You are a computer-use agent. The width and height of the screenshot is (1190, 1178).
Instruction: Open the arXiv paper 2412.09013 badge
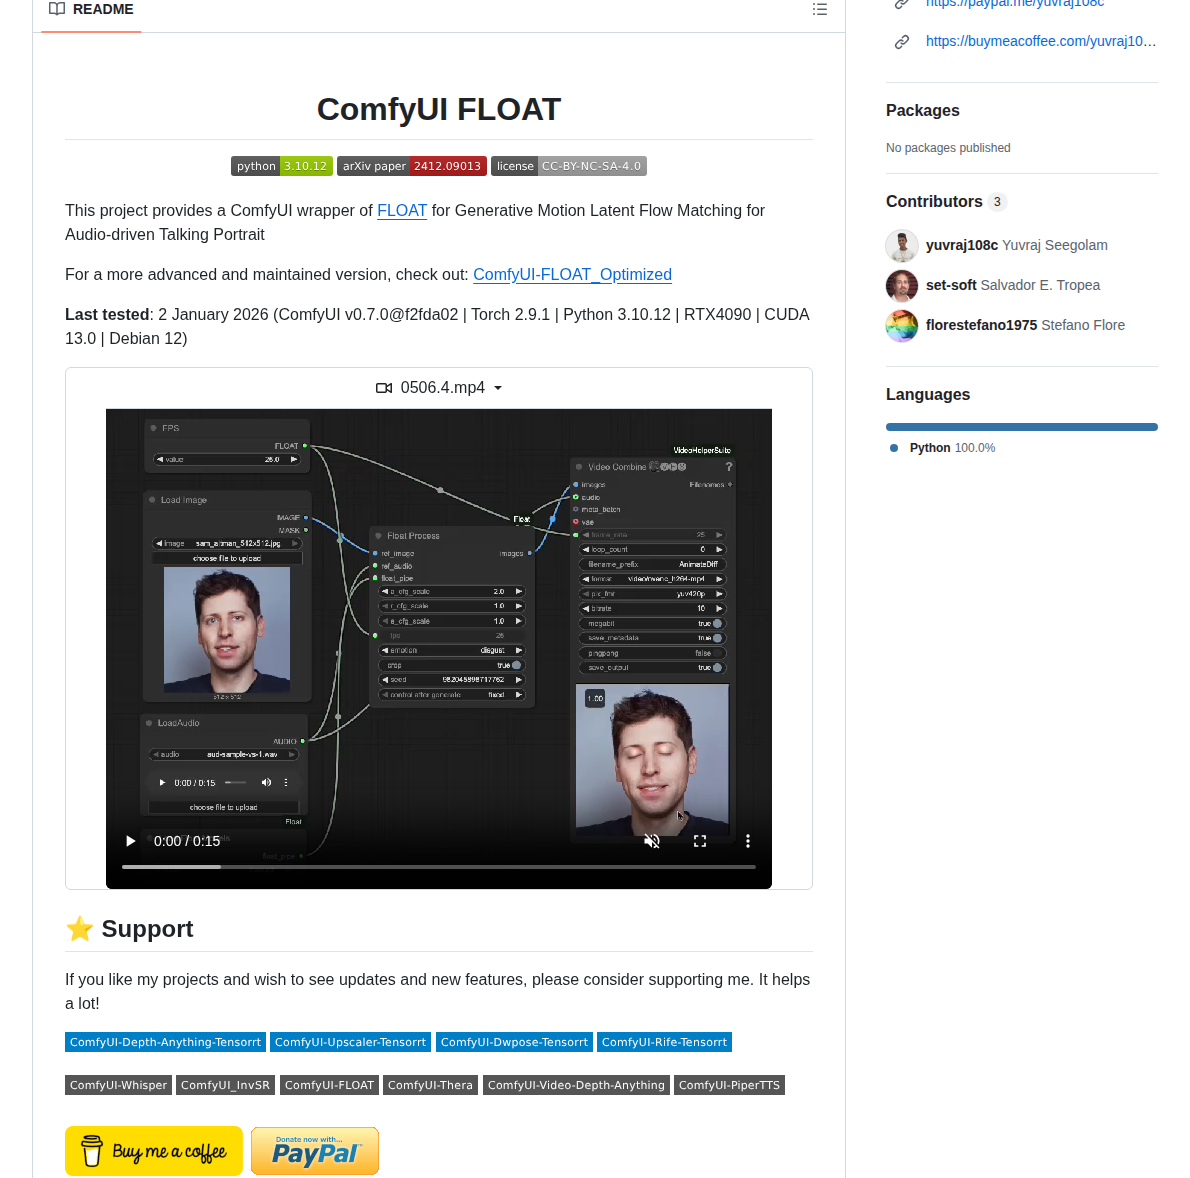[x=412, y=166]
